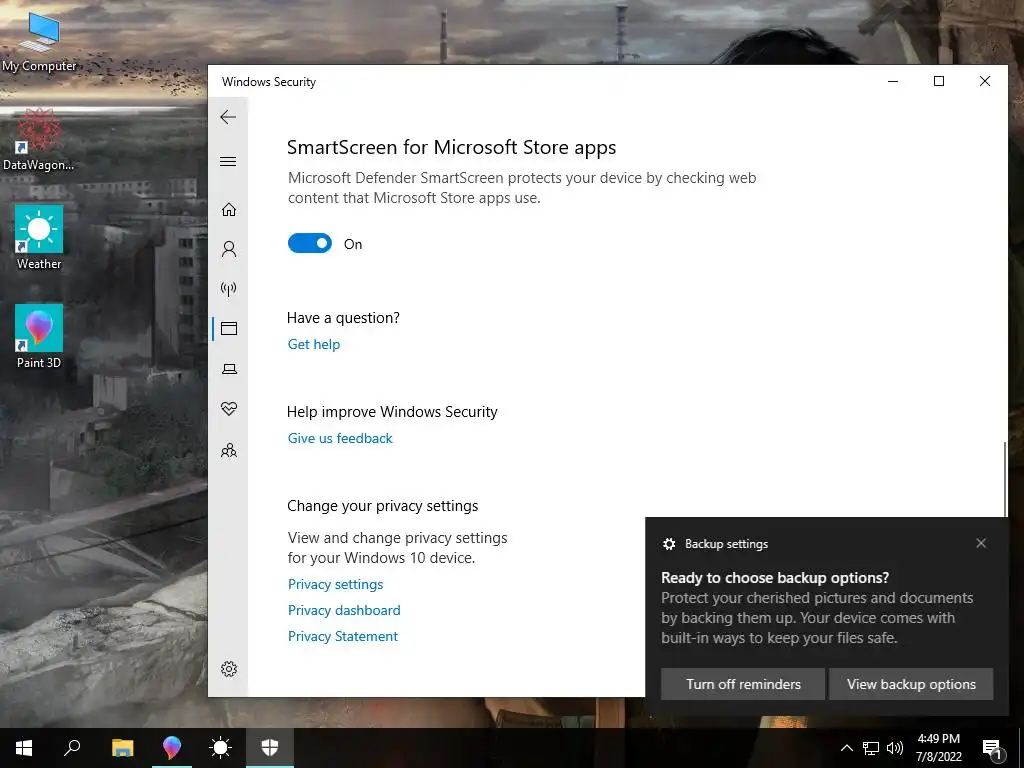Open the Windows Start menu
Screen dimensions: 1024x768
(24, 748)
